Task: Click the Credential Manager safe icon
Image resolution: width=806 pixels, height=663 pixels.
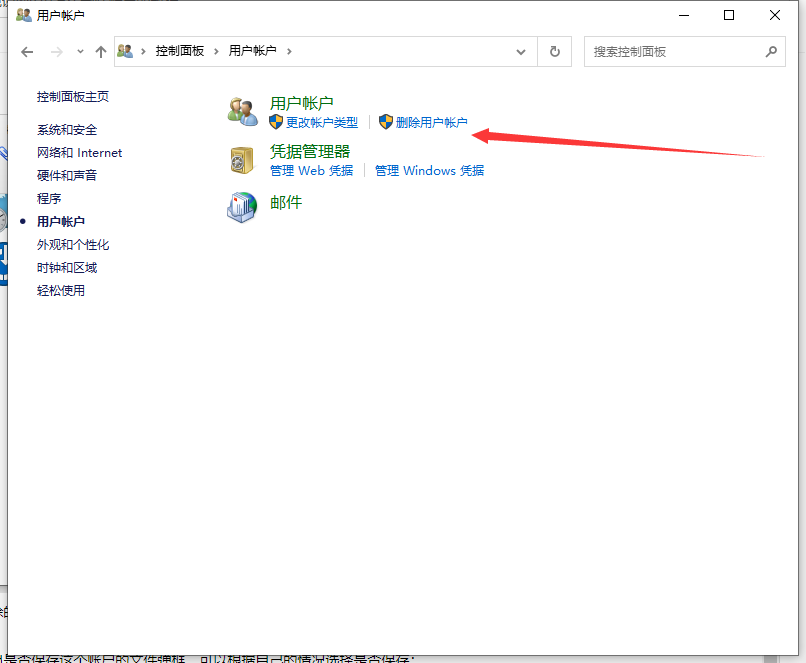Action: (x=242, y=160)
